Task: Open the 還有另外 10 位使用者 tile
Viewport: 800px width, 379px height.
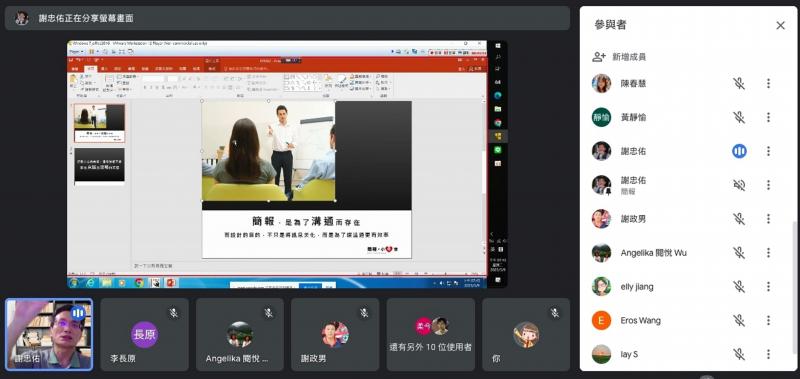Action: click(x=431, y=334)
